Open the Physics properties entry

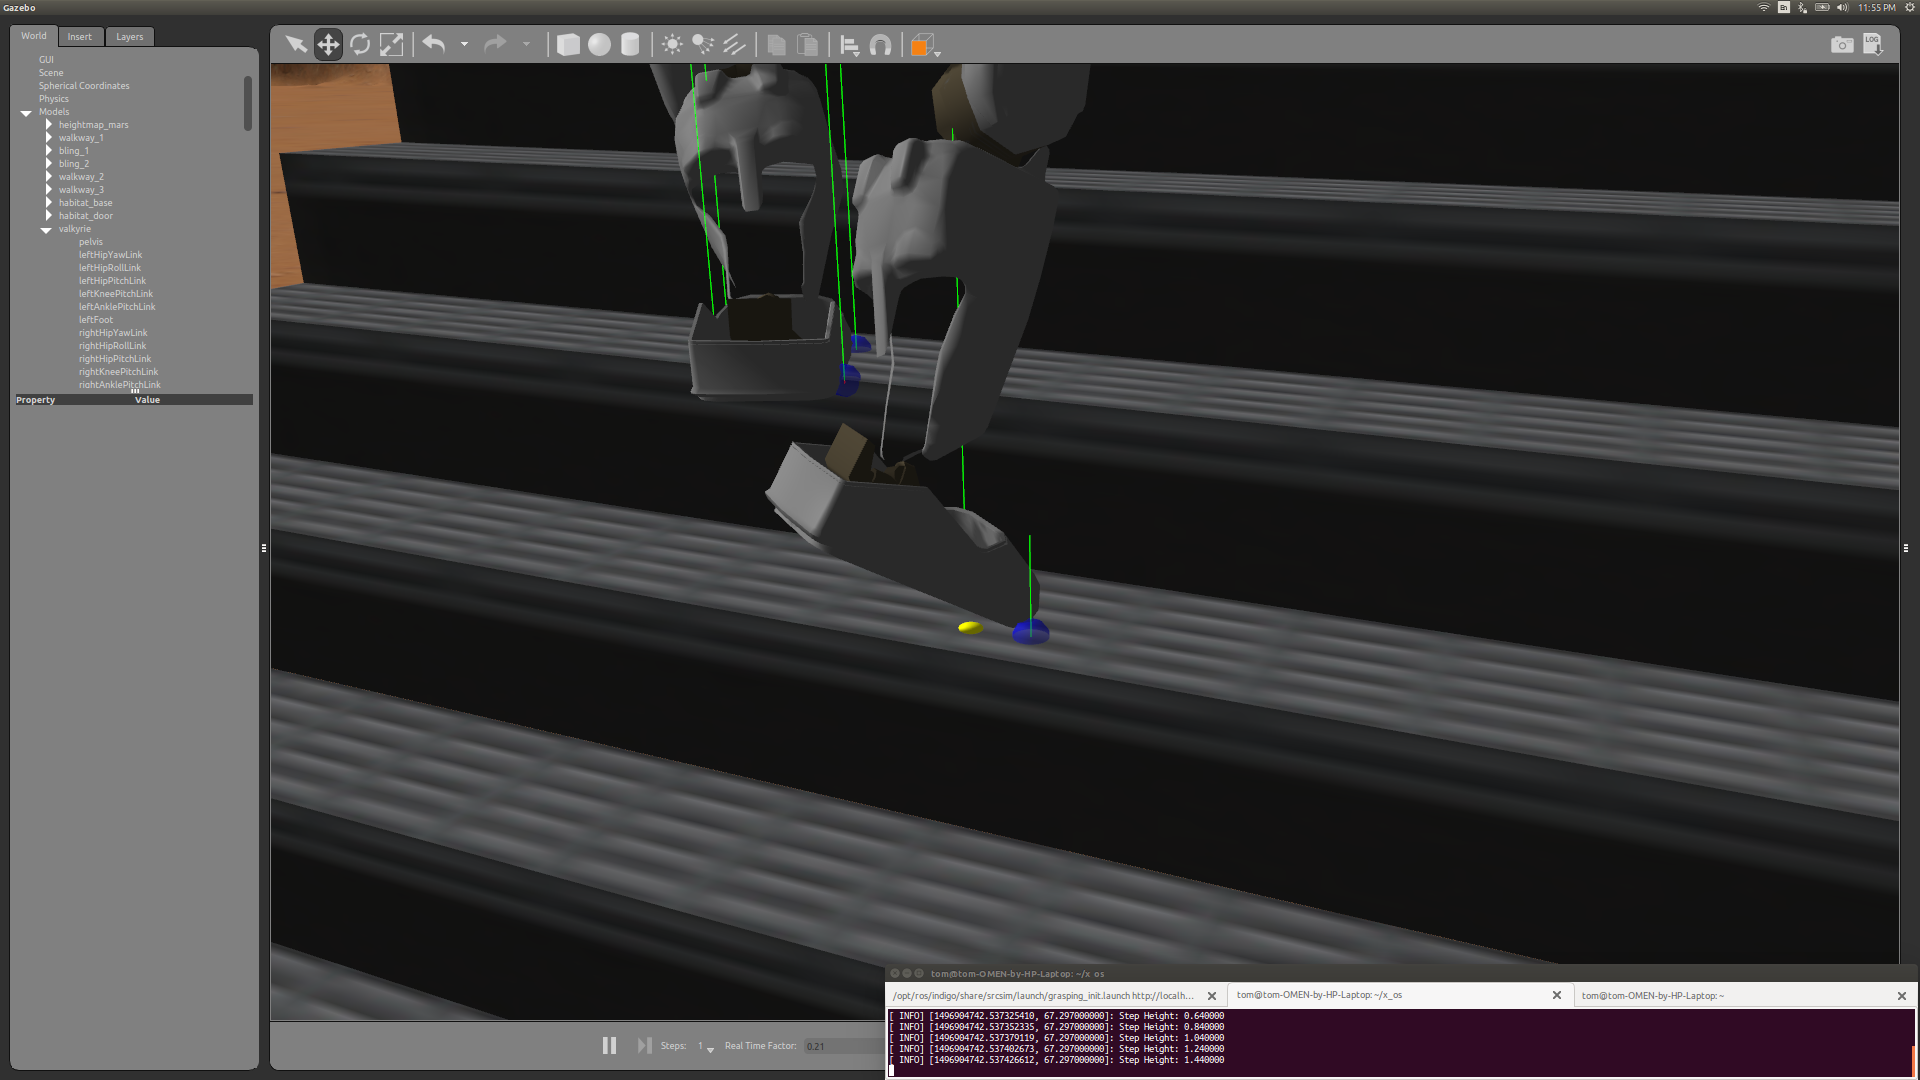coord(54,98)
